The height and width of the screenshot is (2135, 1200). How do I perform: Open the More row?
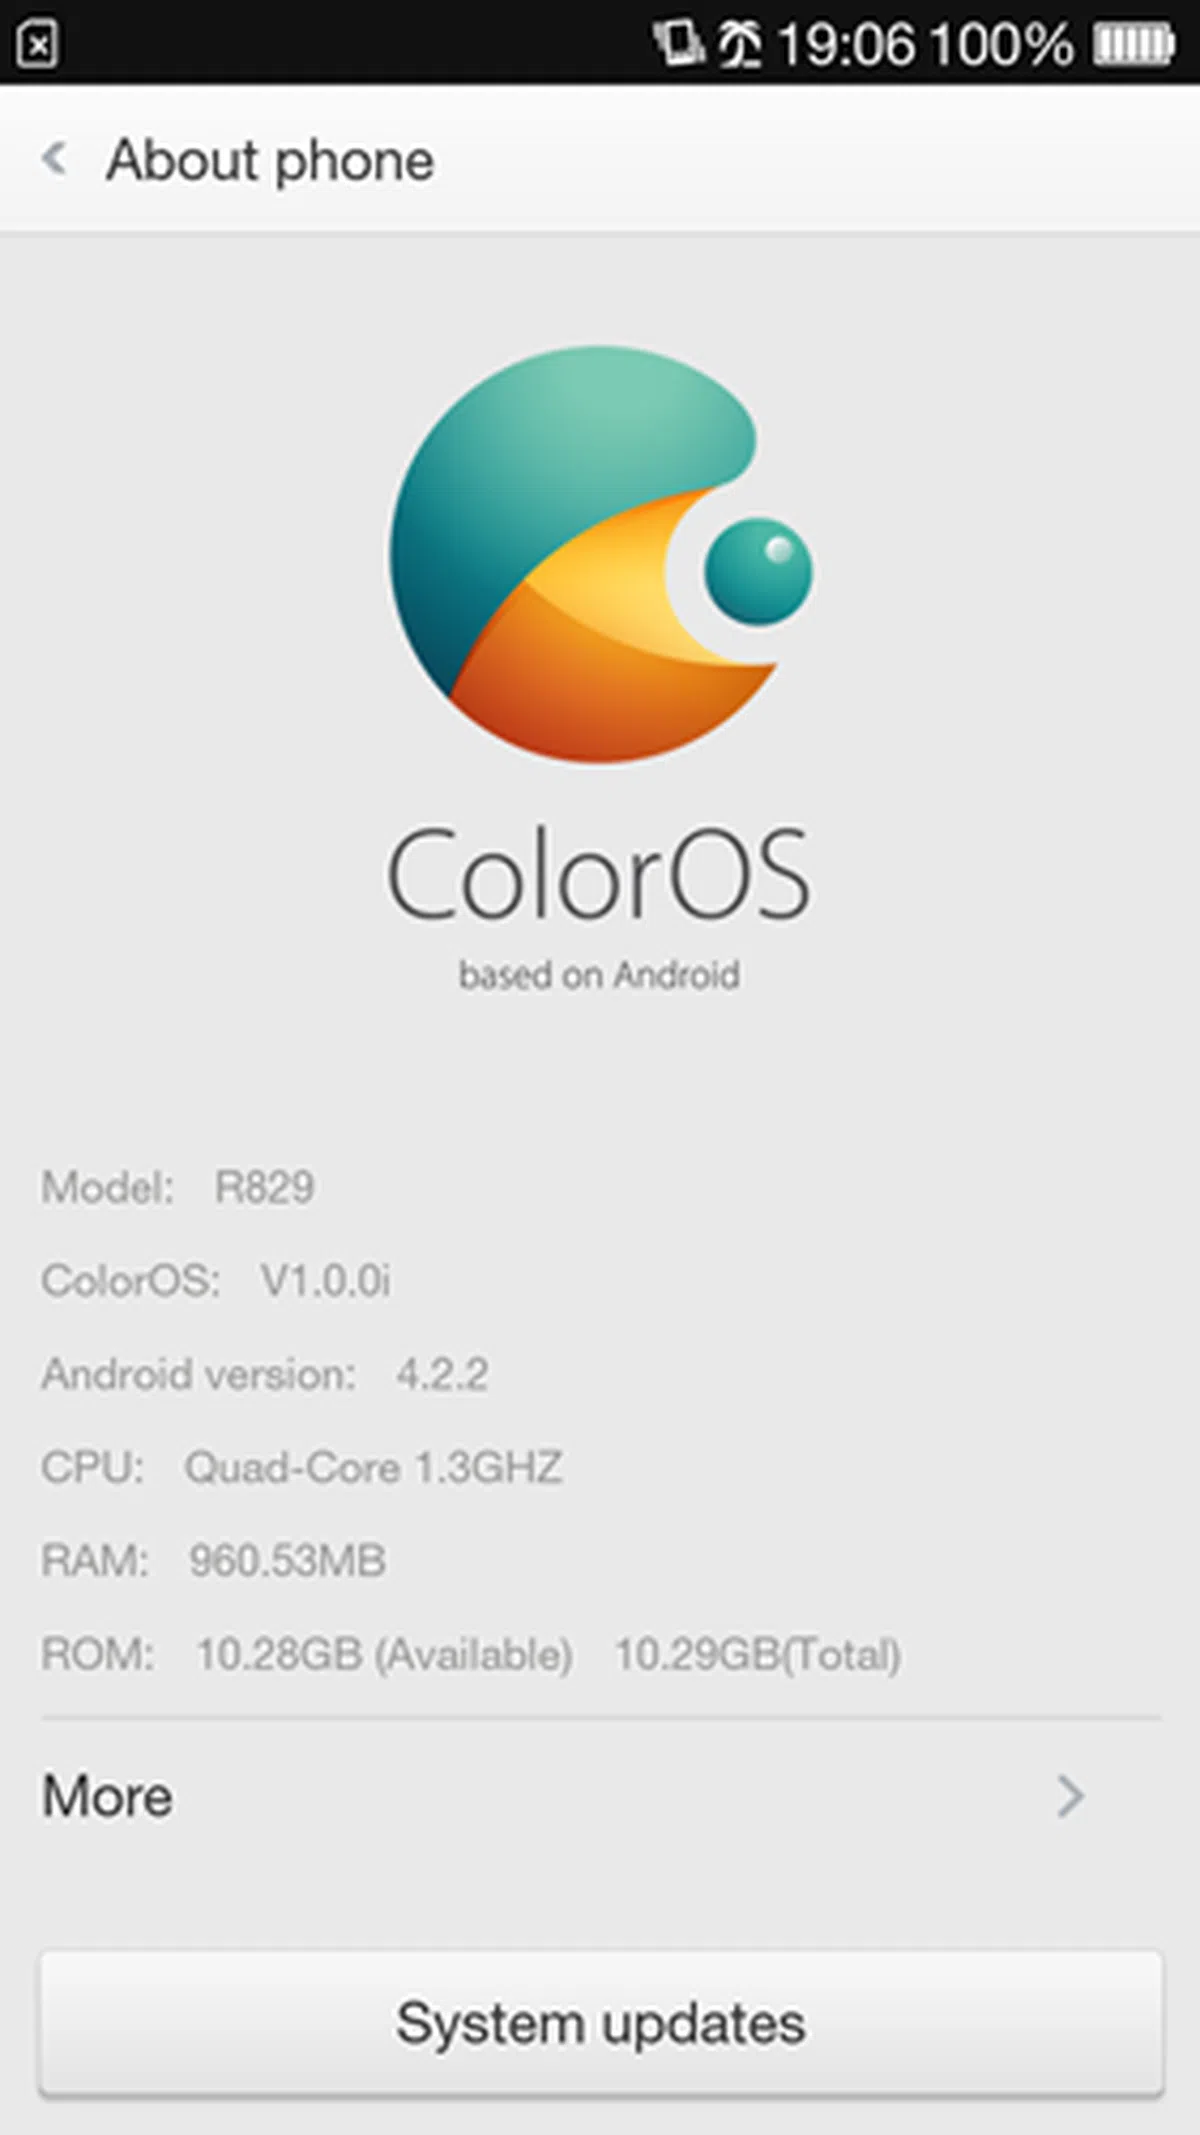[x=600, y=1796]
